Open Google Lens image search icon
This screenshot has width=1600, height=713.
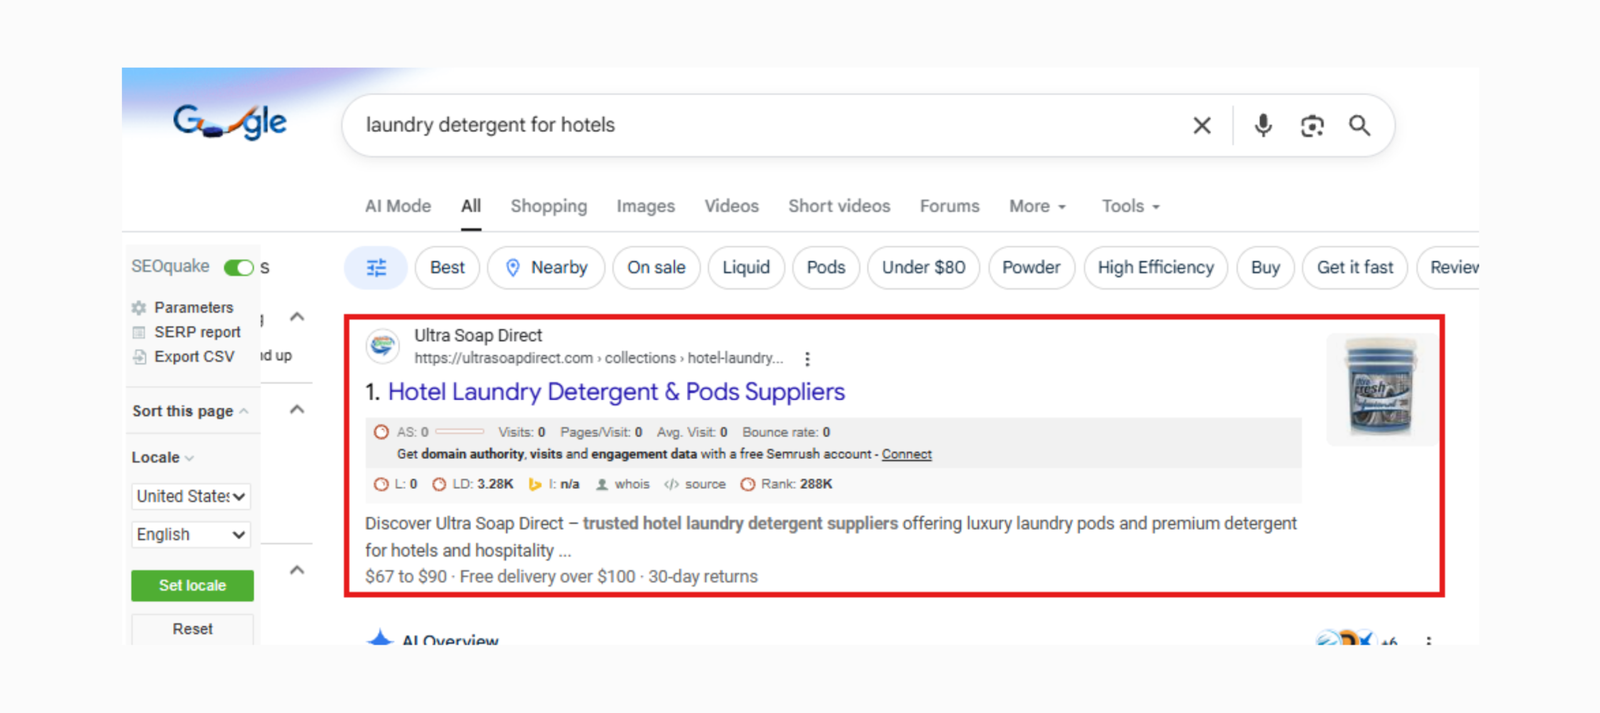1312,125
